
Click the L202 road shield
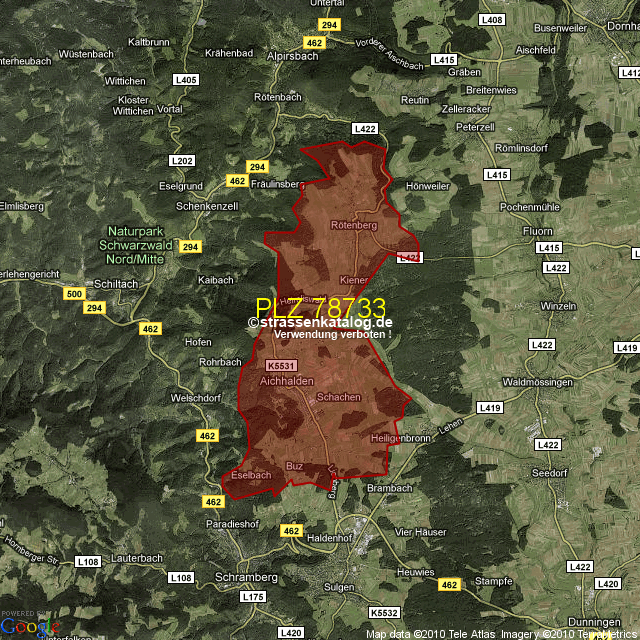click(x=181, y=160)
